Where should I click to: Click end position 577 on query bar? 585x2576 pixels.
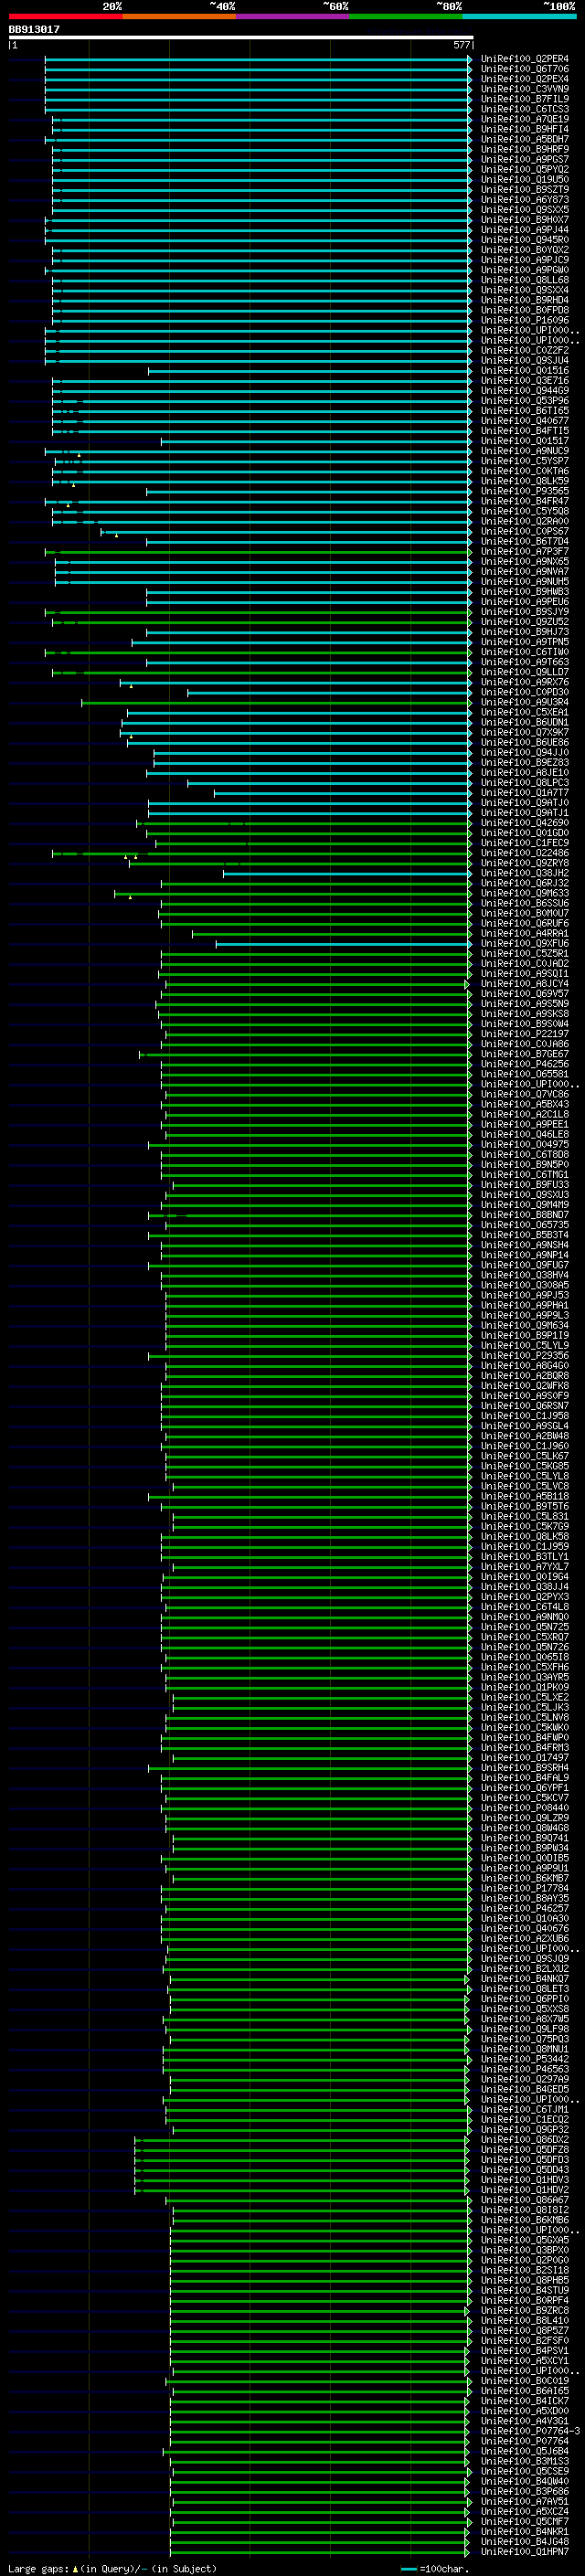pos(461,45)
